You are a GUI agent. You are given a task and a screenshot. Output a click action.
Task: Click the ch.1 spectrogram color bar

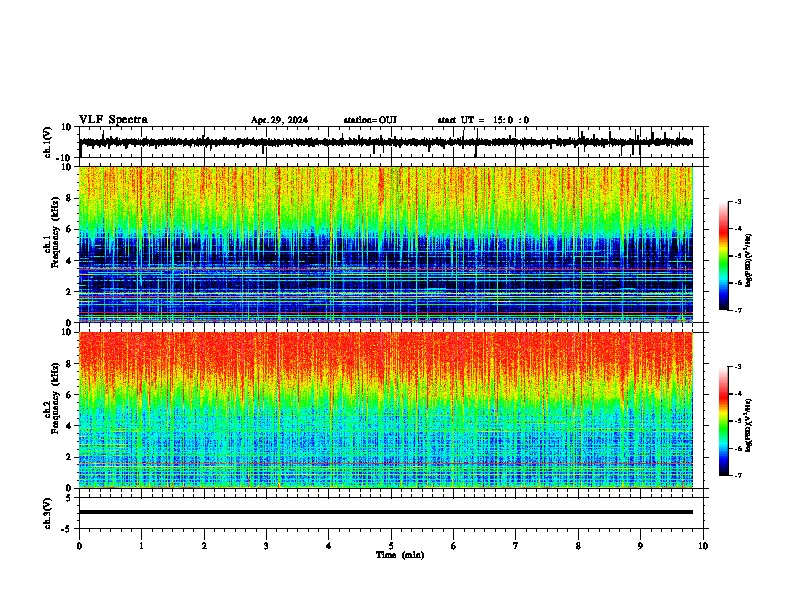723,256
